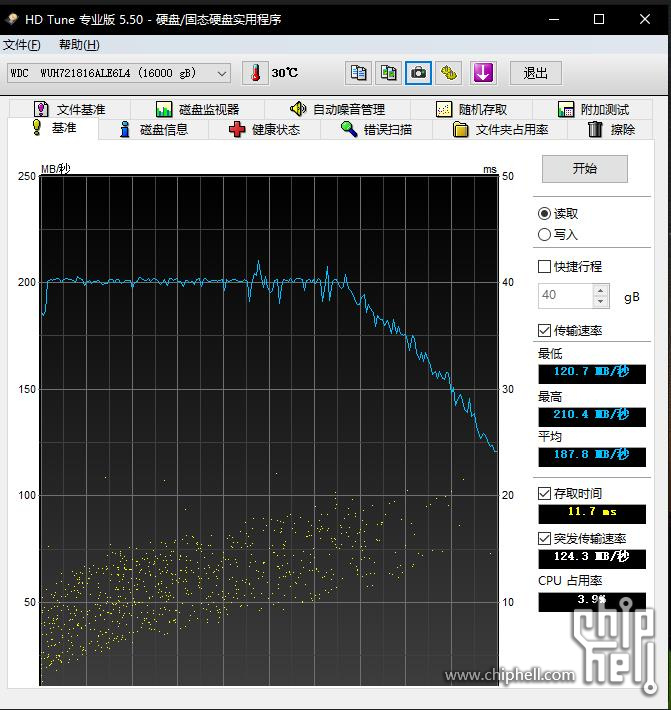The width and height of the screenshot is (671, 710).
Task: Switch to the 随机存取 tab
Action: click(471, 109)
